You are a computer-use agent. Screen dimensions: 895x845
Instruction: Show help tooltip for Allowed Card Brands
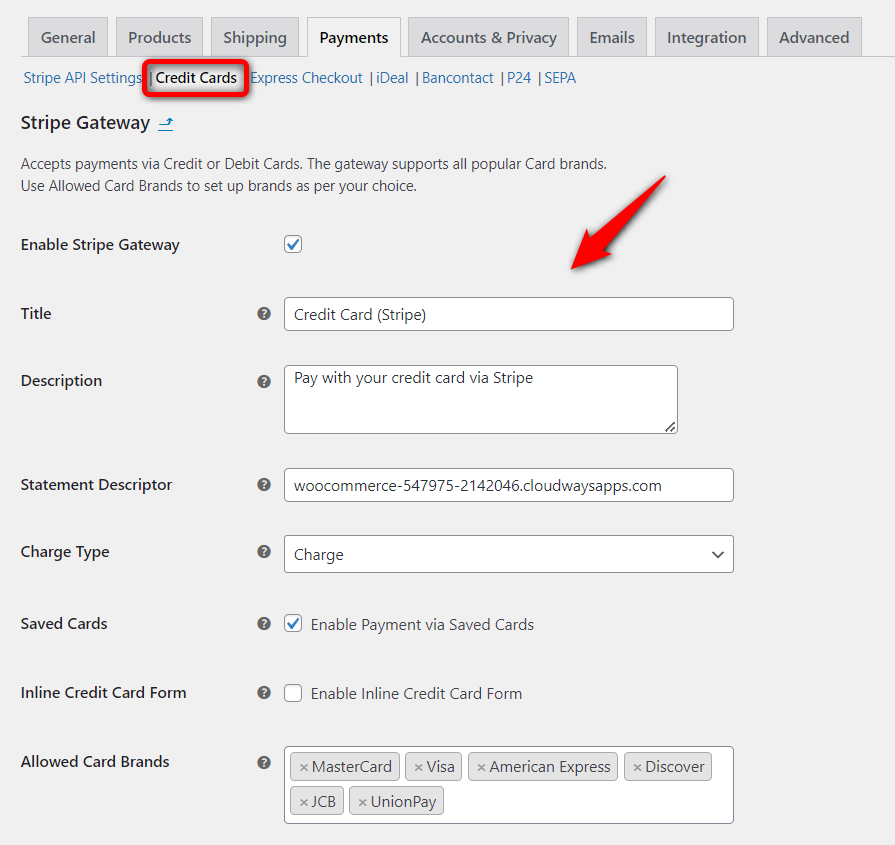pos(264,762)
